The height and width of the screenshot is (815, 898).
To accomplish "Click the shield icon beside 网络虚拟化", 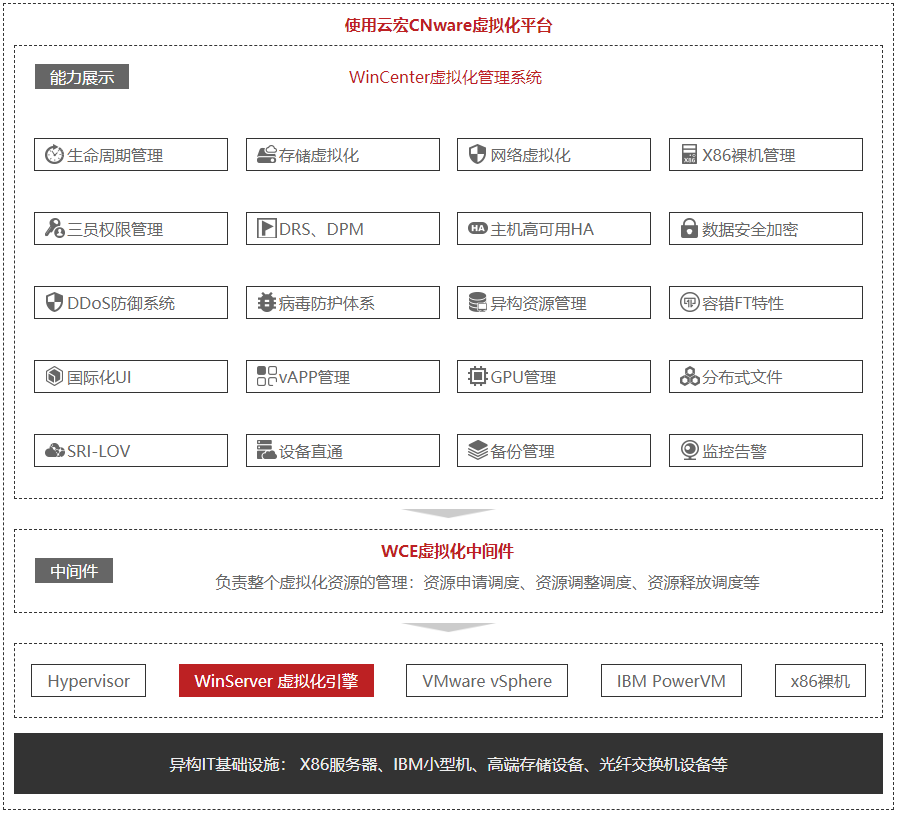I will (x=477, y=155).
